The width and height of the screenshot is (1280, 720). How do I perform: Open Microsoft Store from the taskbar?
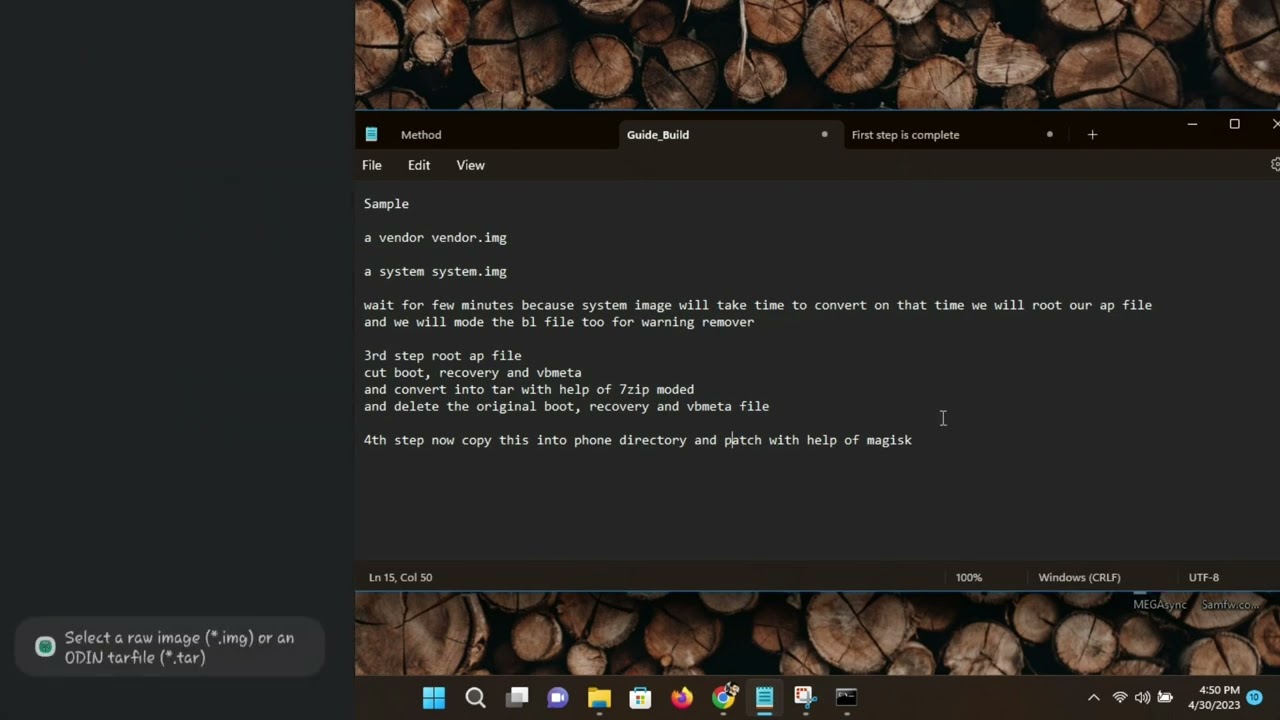click(640, 698)
